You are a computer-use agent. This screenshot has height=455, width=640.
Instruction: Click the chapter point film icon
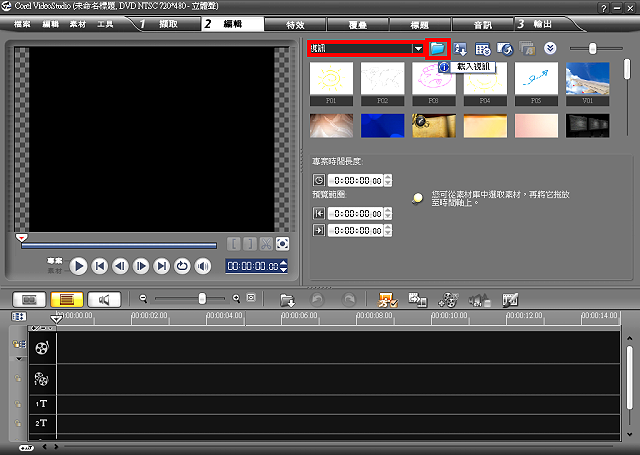tap(510, 300)
